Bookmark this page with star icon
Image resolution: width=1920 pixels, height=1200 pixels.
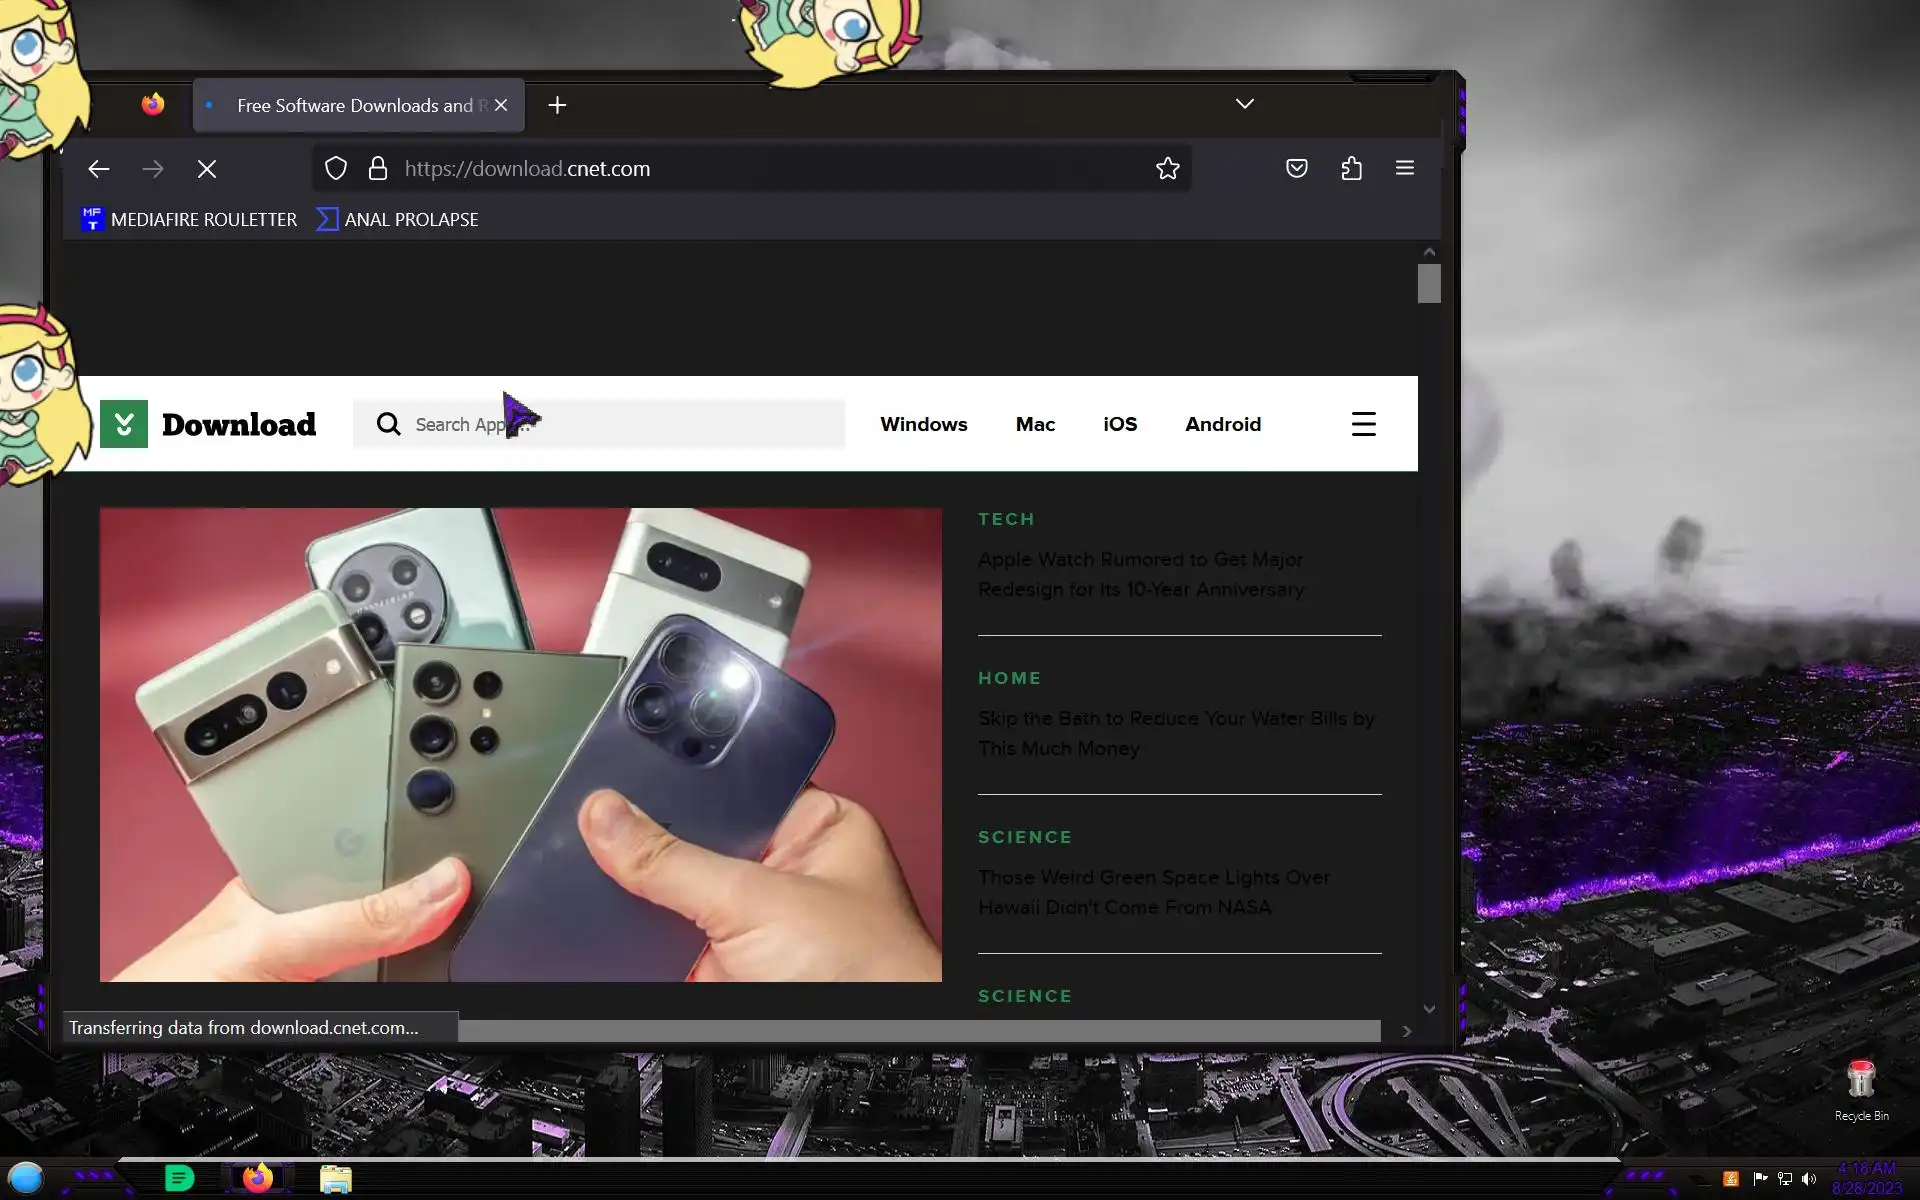pos(1167,169)
